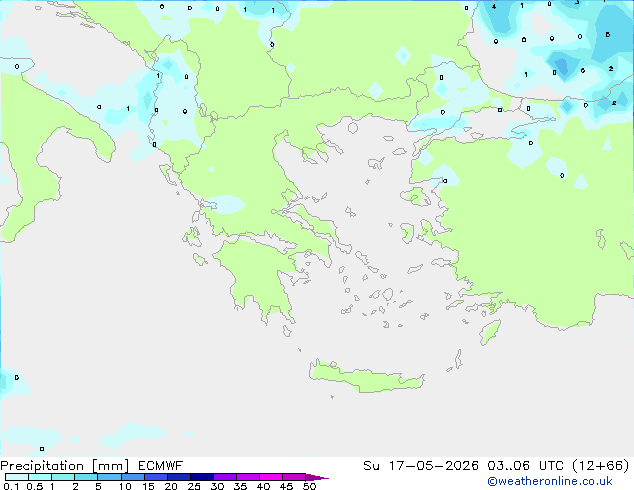Image resolution: width=634 pixels, height=490 pixels.
Task: Click the 2 to 5 mm legend swatch
Action: tap(86, 477)
